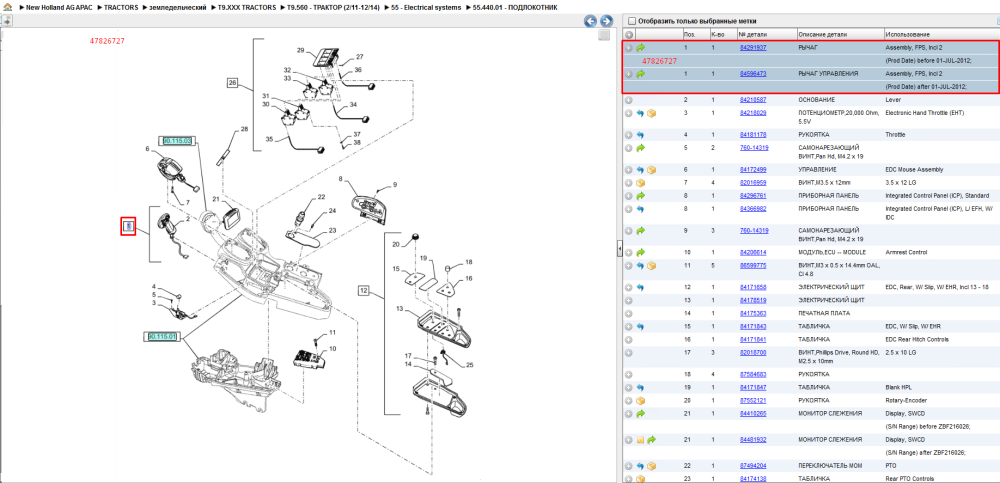This screenshot has width=1000, height=483.
Task: Click boxed callout 12 on the diagram
Action: click(364, 292)
